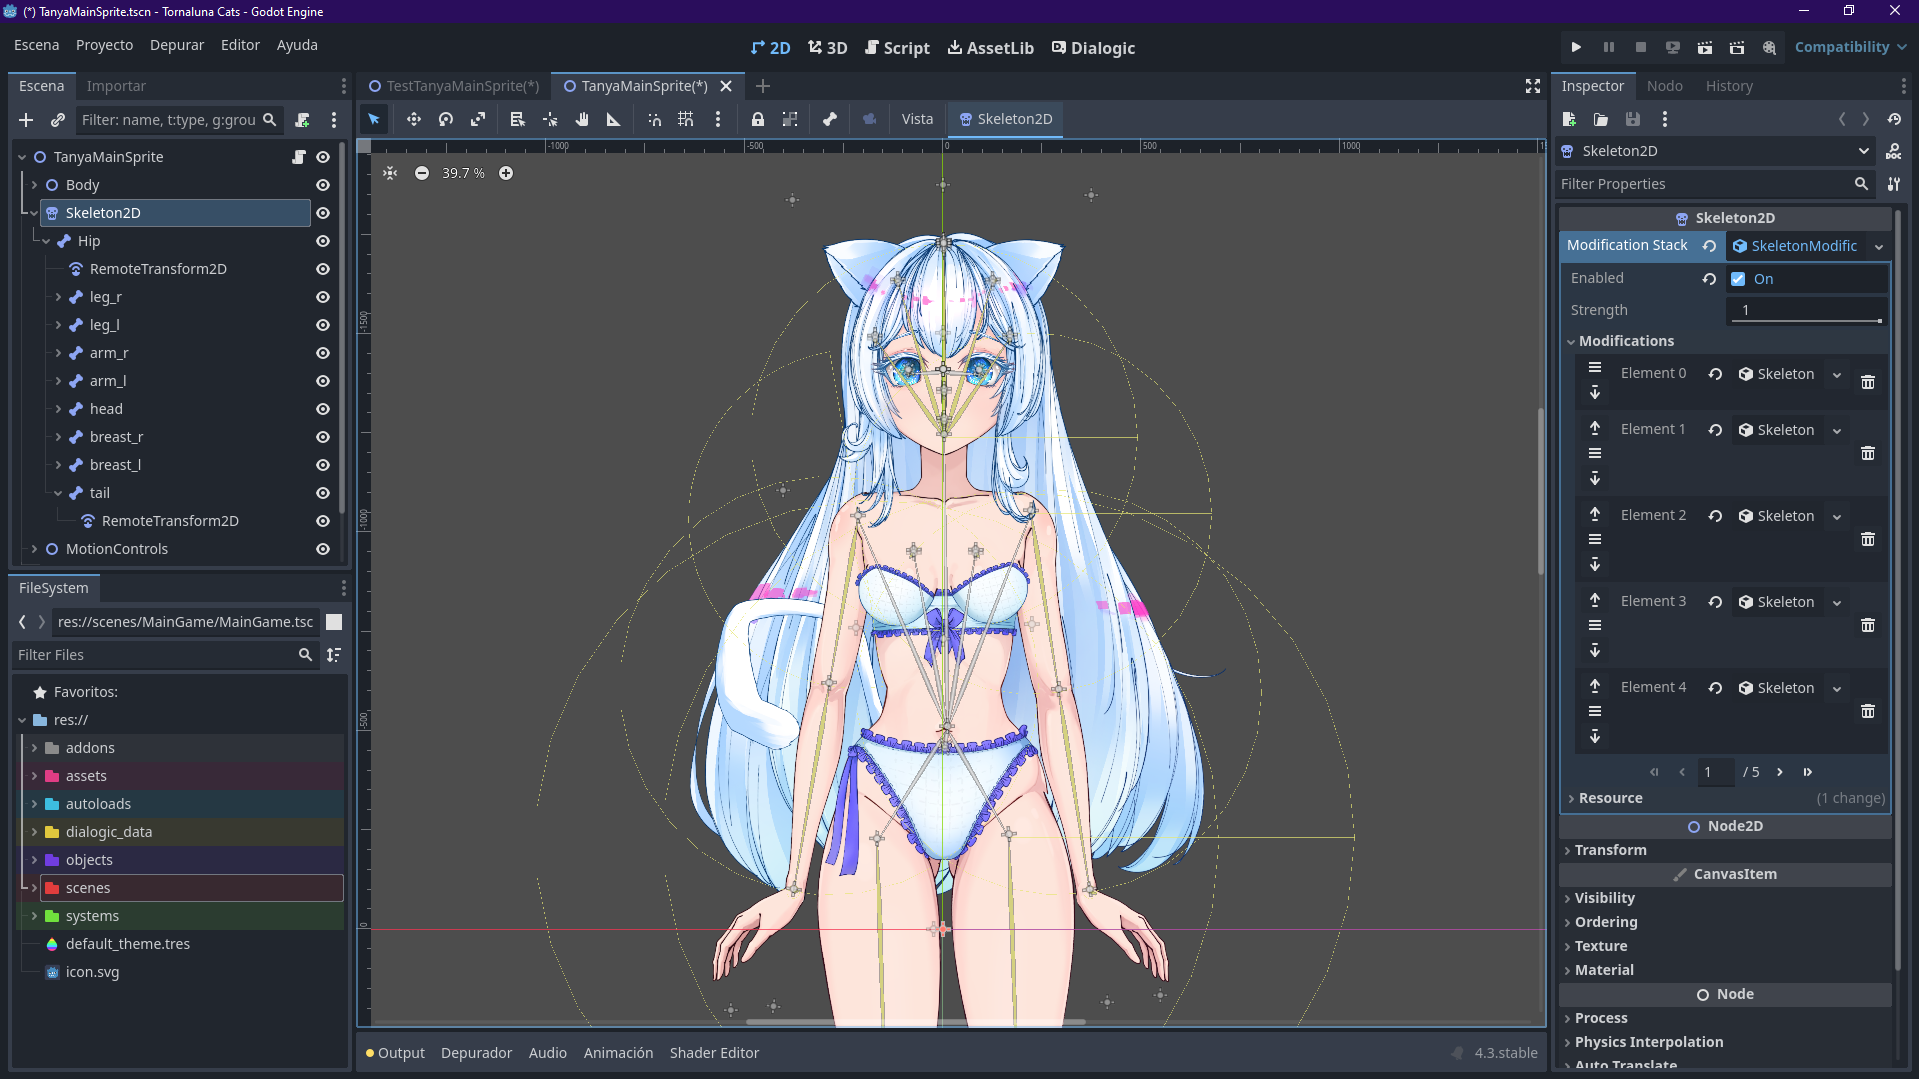Activate the Pan Mode hand tool

coord(582,119)
